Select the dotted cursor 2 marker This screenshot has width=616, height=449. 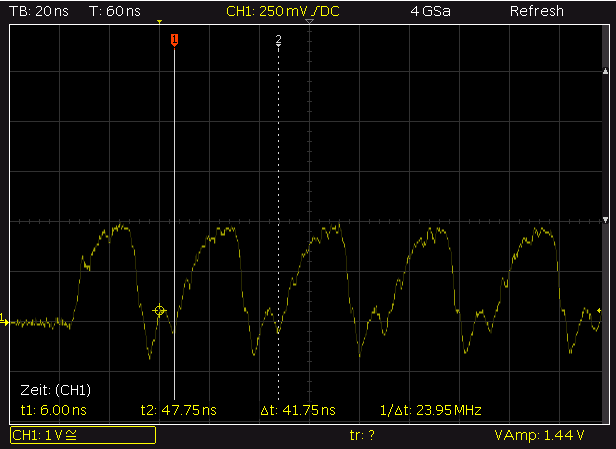point(279,40)
